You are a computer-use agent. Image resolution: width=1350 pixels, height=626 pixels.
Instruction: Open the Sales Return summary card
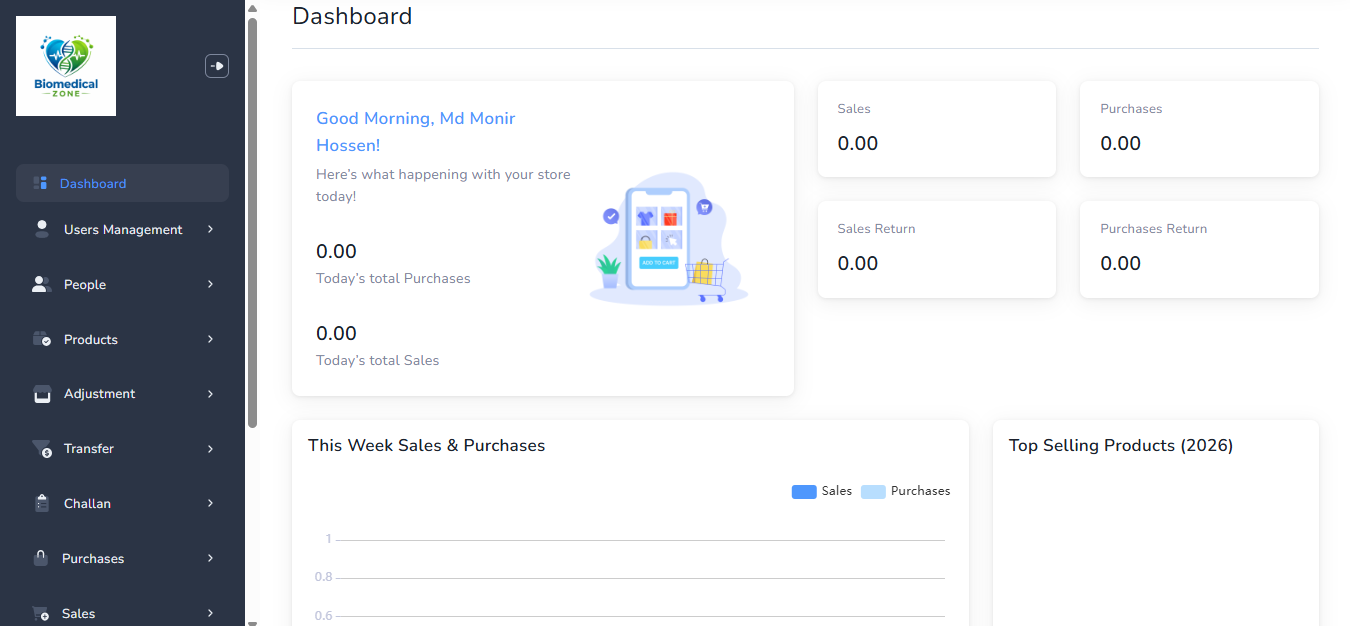(936, 249)
